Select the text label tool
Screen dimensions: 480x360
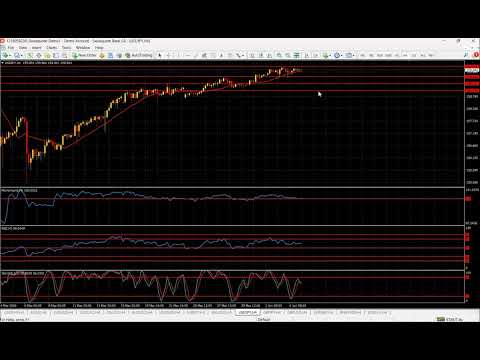[230, 55]
